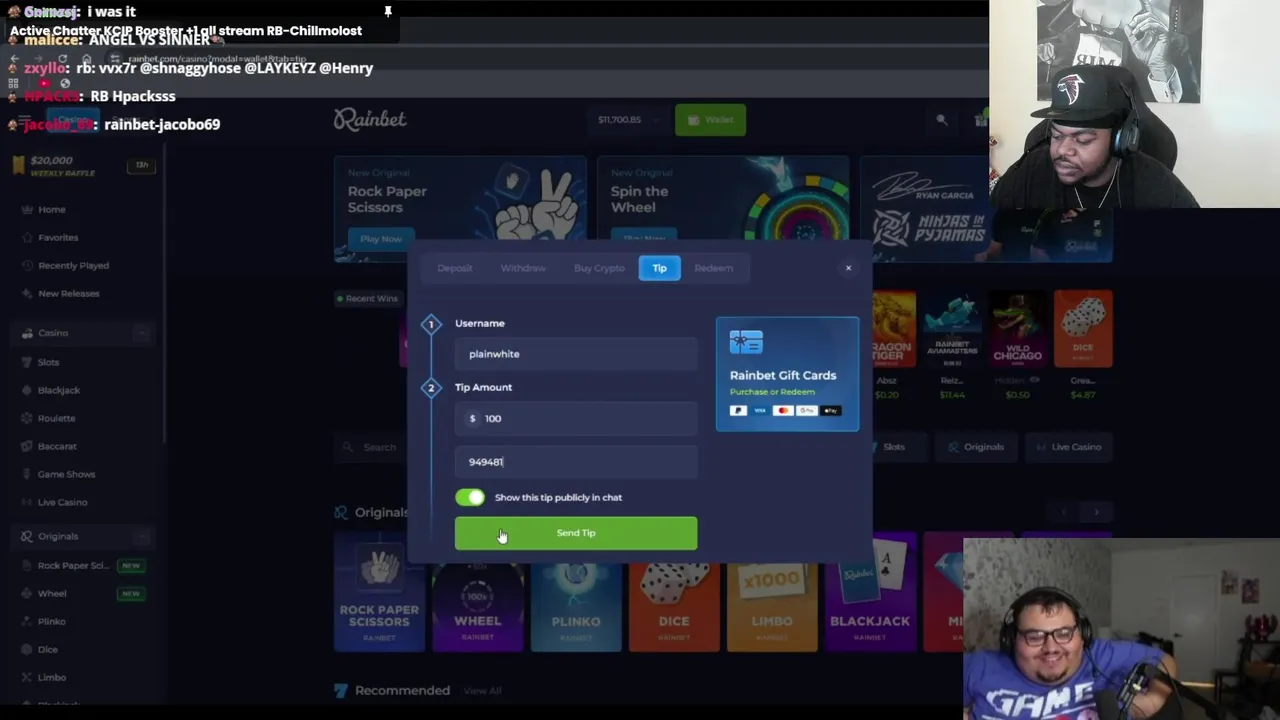1280x720 pixels.
Task: Click the search magnifier icon in header
Action: click(x=941, y=120)
